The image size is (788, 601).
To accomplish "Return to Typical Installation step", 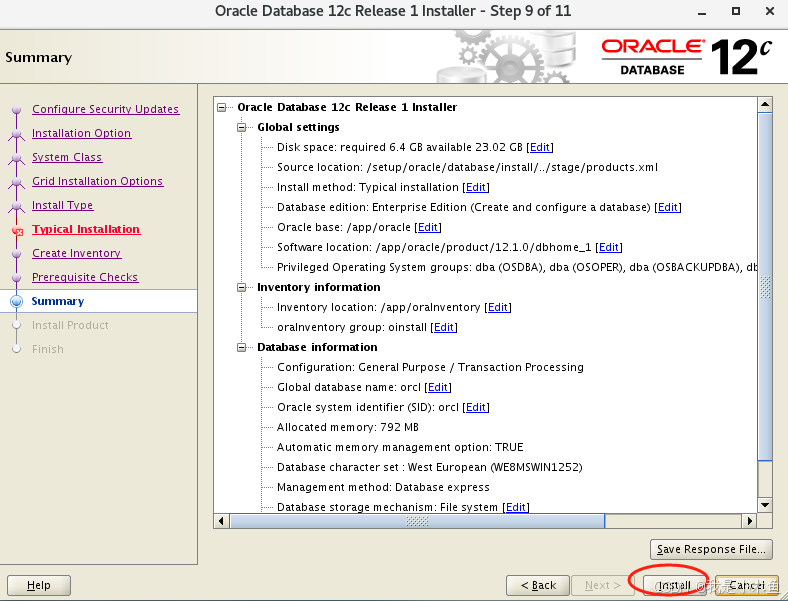I will 86,229.
